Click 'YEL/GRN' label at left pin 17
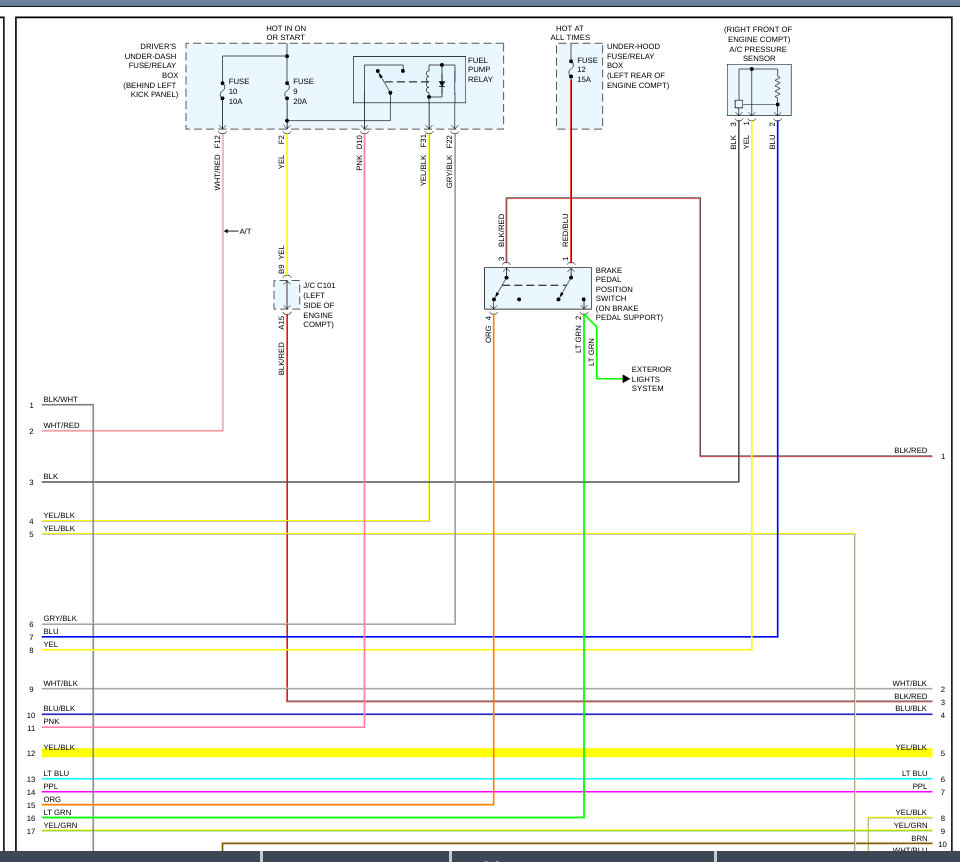The width and height of the screenshot is (960, 862). [x=61, y=825]
